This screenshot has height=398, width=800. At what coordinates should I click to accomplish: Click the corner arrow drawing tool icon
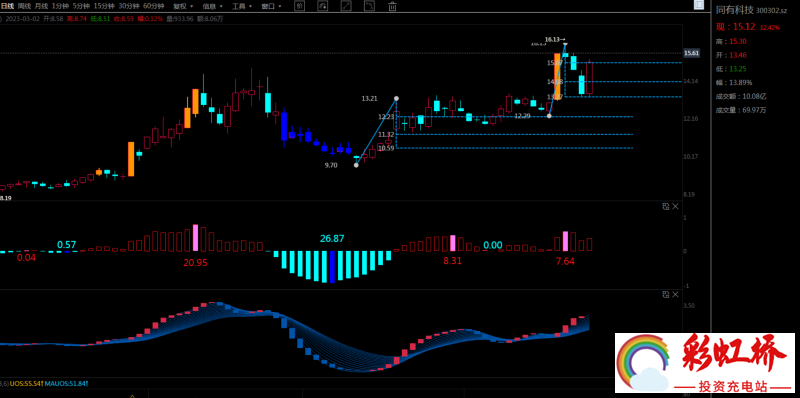[369, 6]
